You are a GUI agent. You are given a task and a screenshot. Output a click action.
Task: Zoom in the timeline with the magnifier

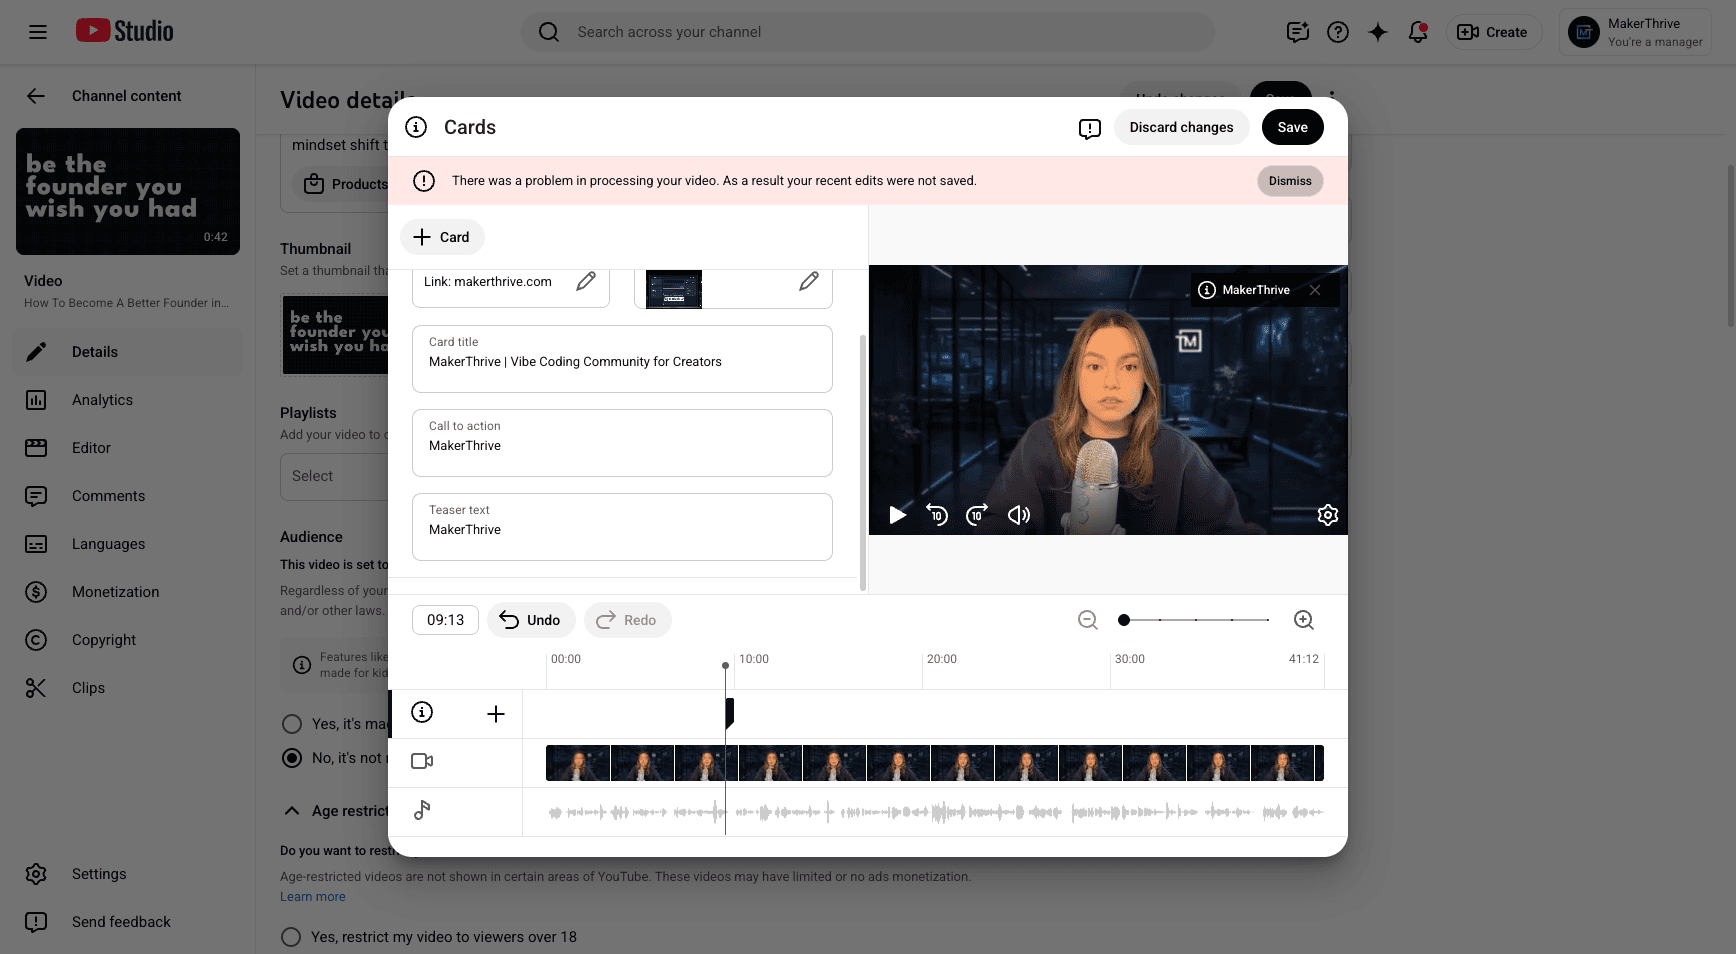(x=1304, y=620)
